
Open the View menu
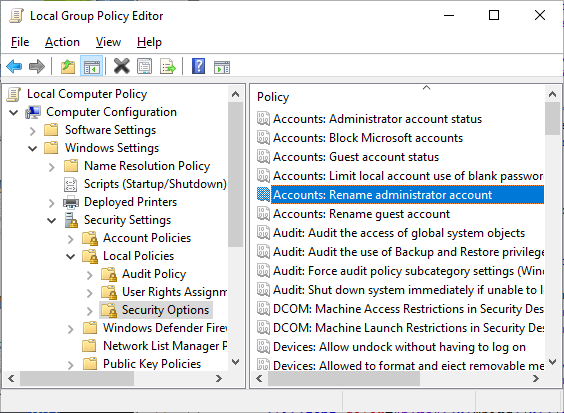point(108,42)
